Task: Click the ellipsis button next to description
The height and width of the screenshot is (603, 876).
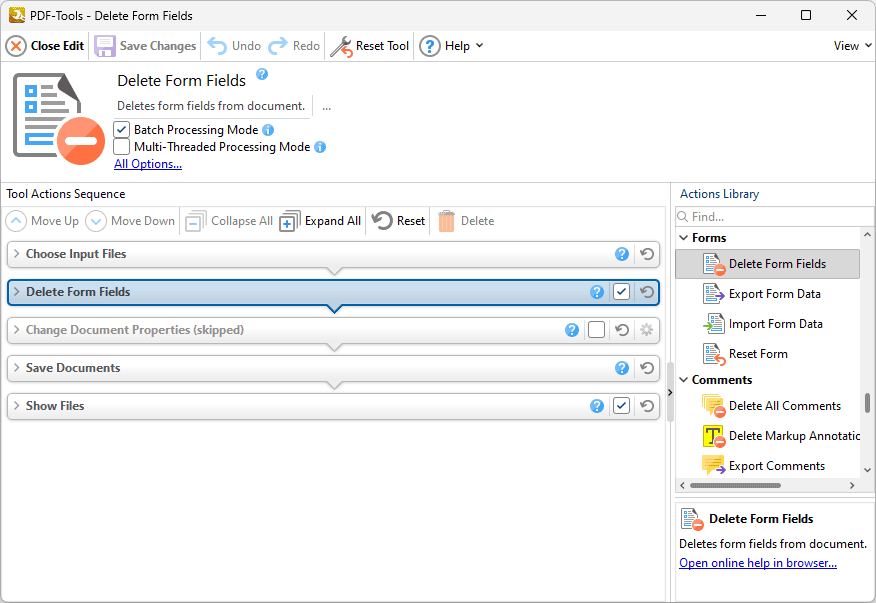Action: (327, 106)
